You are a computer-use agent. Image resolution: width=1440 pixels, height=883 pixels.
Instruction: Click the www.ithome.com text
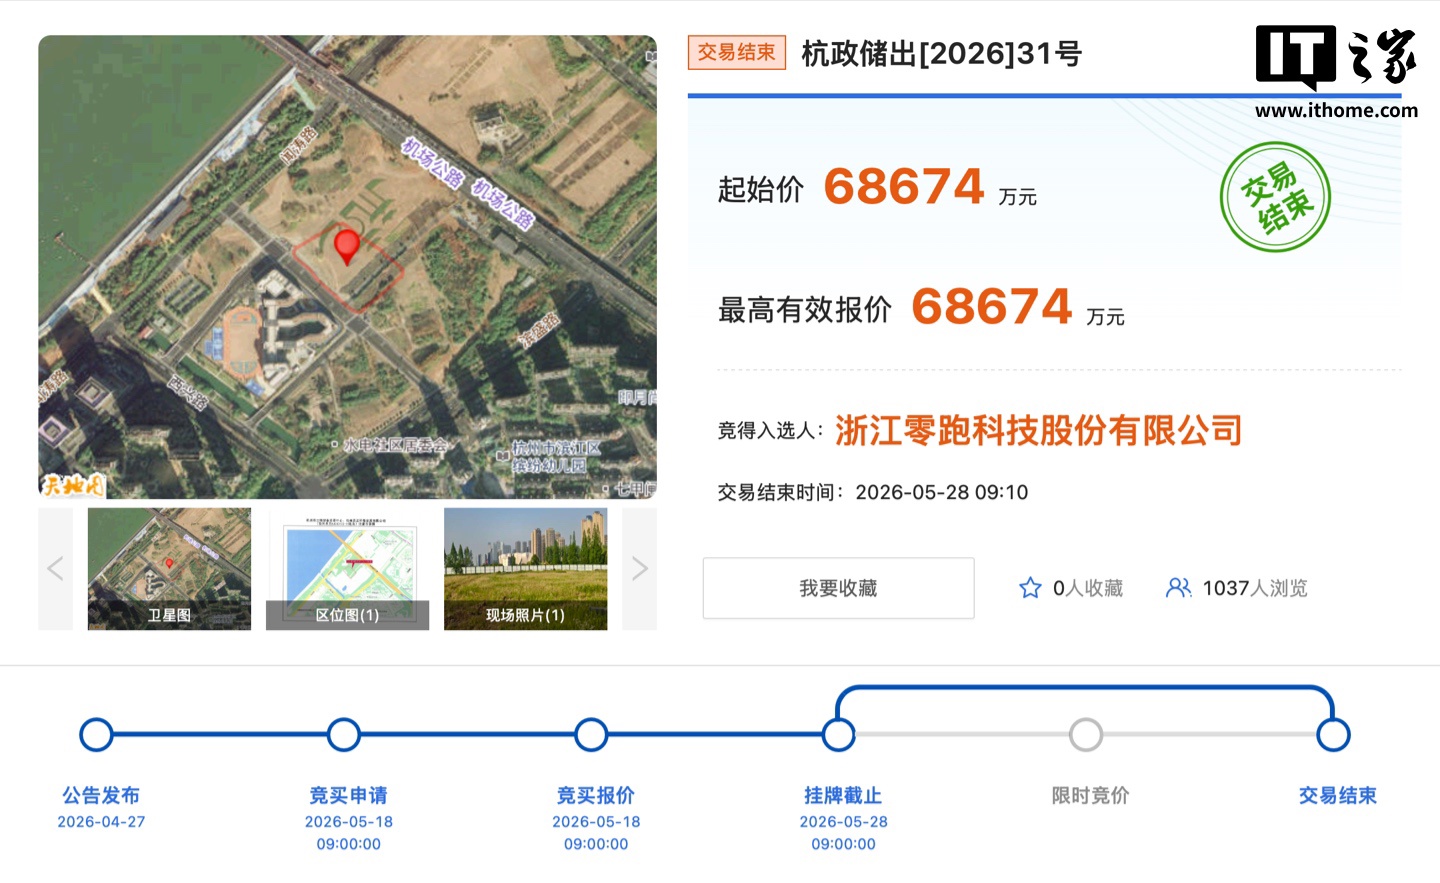1336,110
